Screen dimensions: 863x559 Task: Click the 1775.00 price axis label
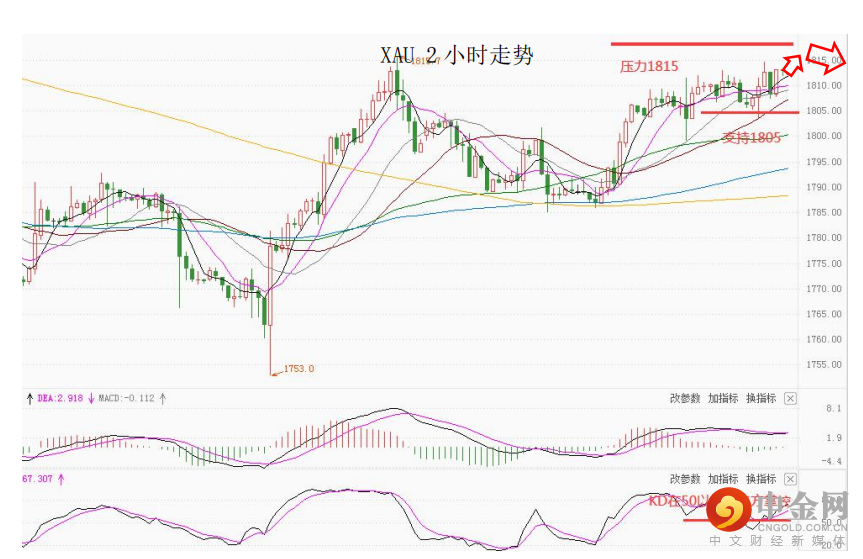824,264
